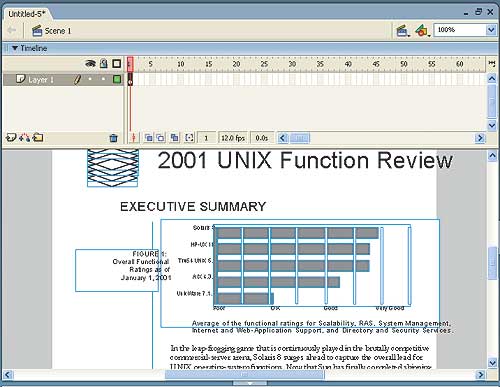The height and width of the screenshot is (387, 500).
Task: Open the timeline frame view options menu
Action: pos(492,63)
